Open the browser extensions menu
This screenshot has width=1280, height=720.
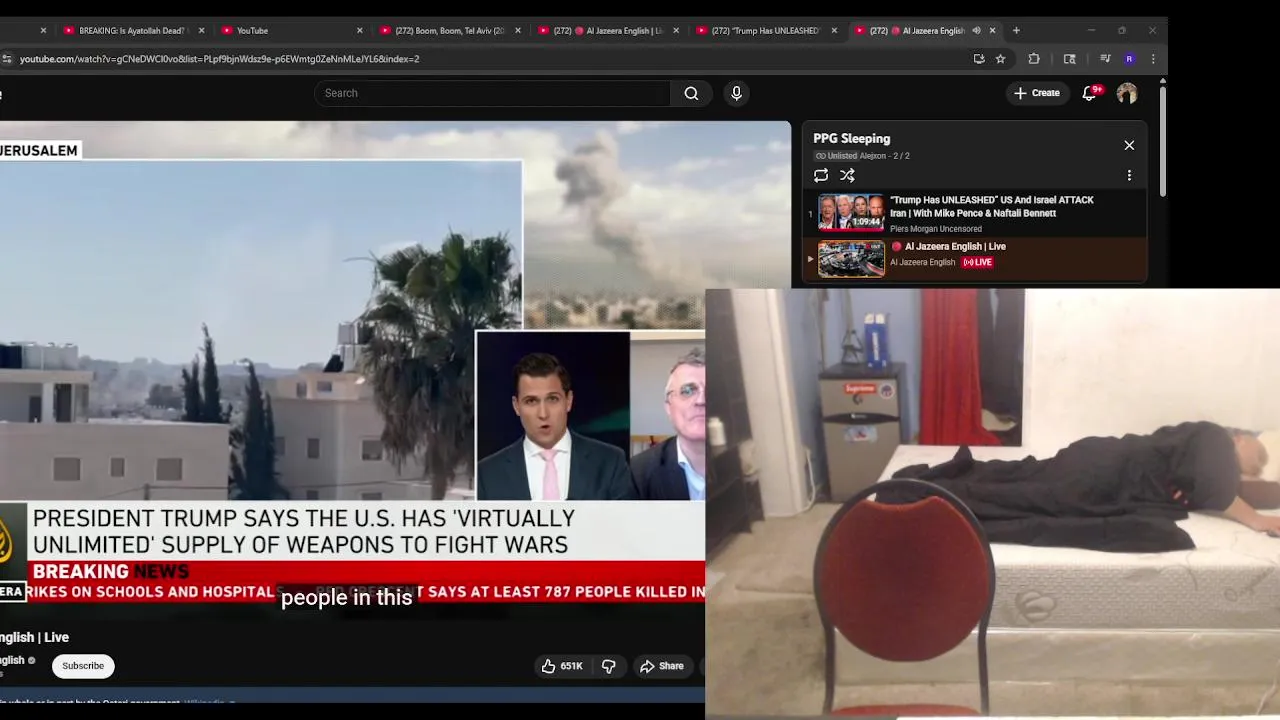tap(1034, 59)
